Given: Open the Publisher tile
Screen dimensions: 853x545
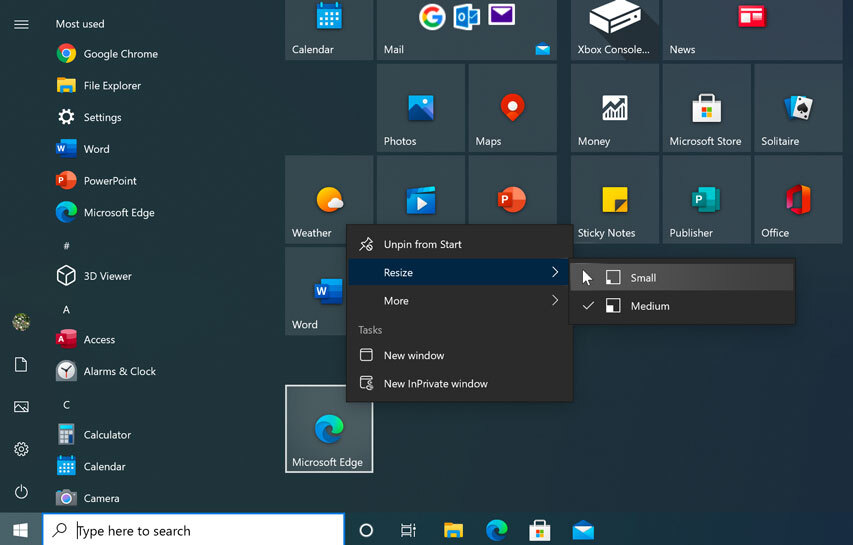Looking at the screenshot, I should tap(707, 200).
